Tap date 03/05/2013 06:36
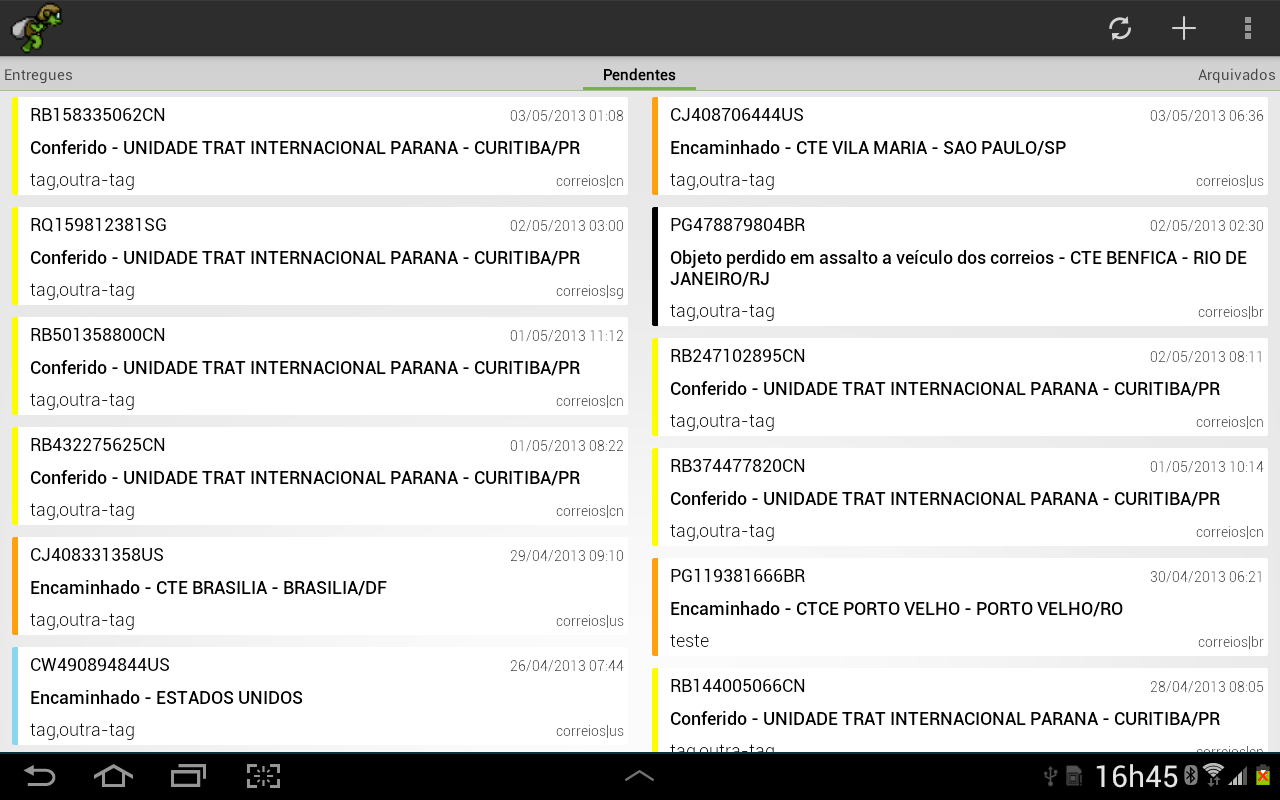Image resolution: width=1280 pixels, height=800 pixels. pyautogui.click(x=1207, y=116)
